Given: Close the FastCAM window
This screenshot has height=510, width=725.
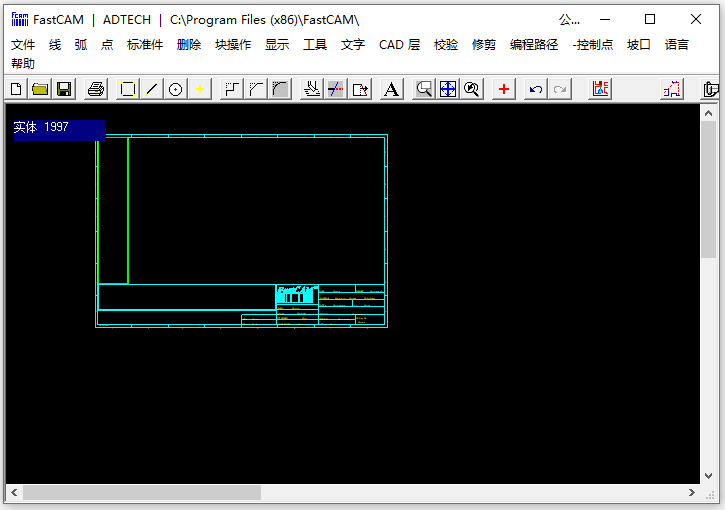Looking at the screenshot, I should (x=696, y=19).
